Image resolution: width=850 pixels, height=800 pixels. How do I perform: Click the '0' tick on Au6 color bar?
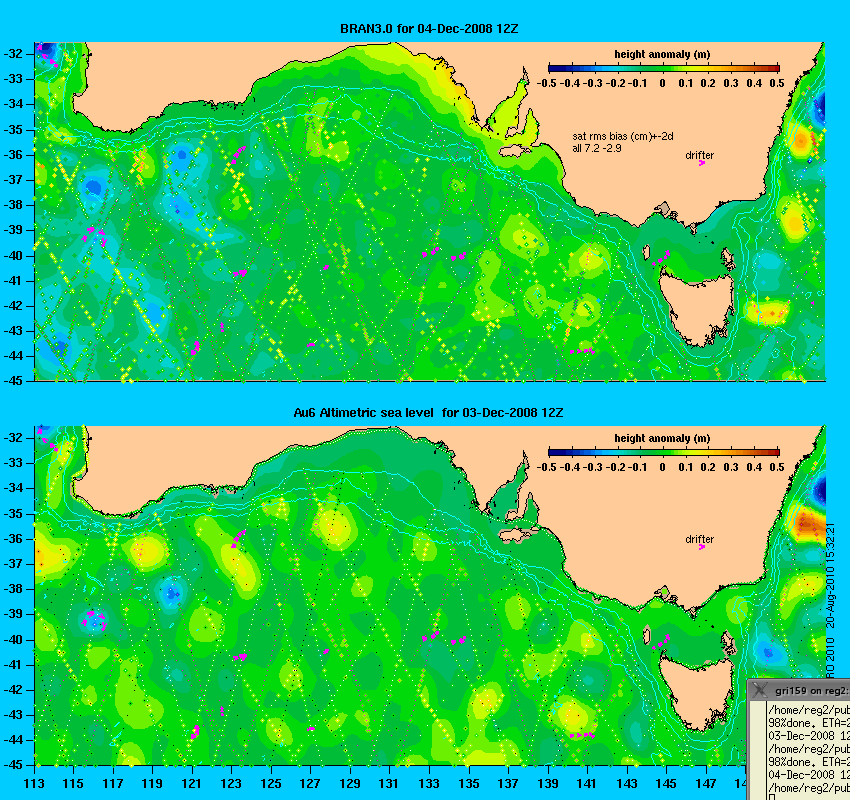coord(662,467)
